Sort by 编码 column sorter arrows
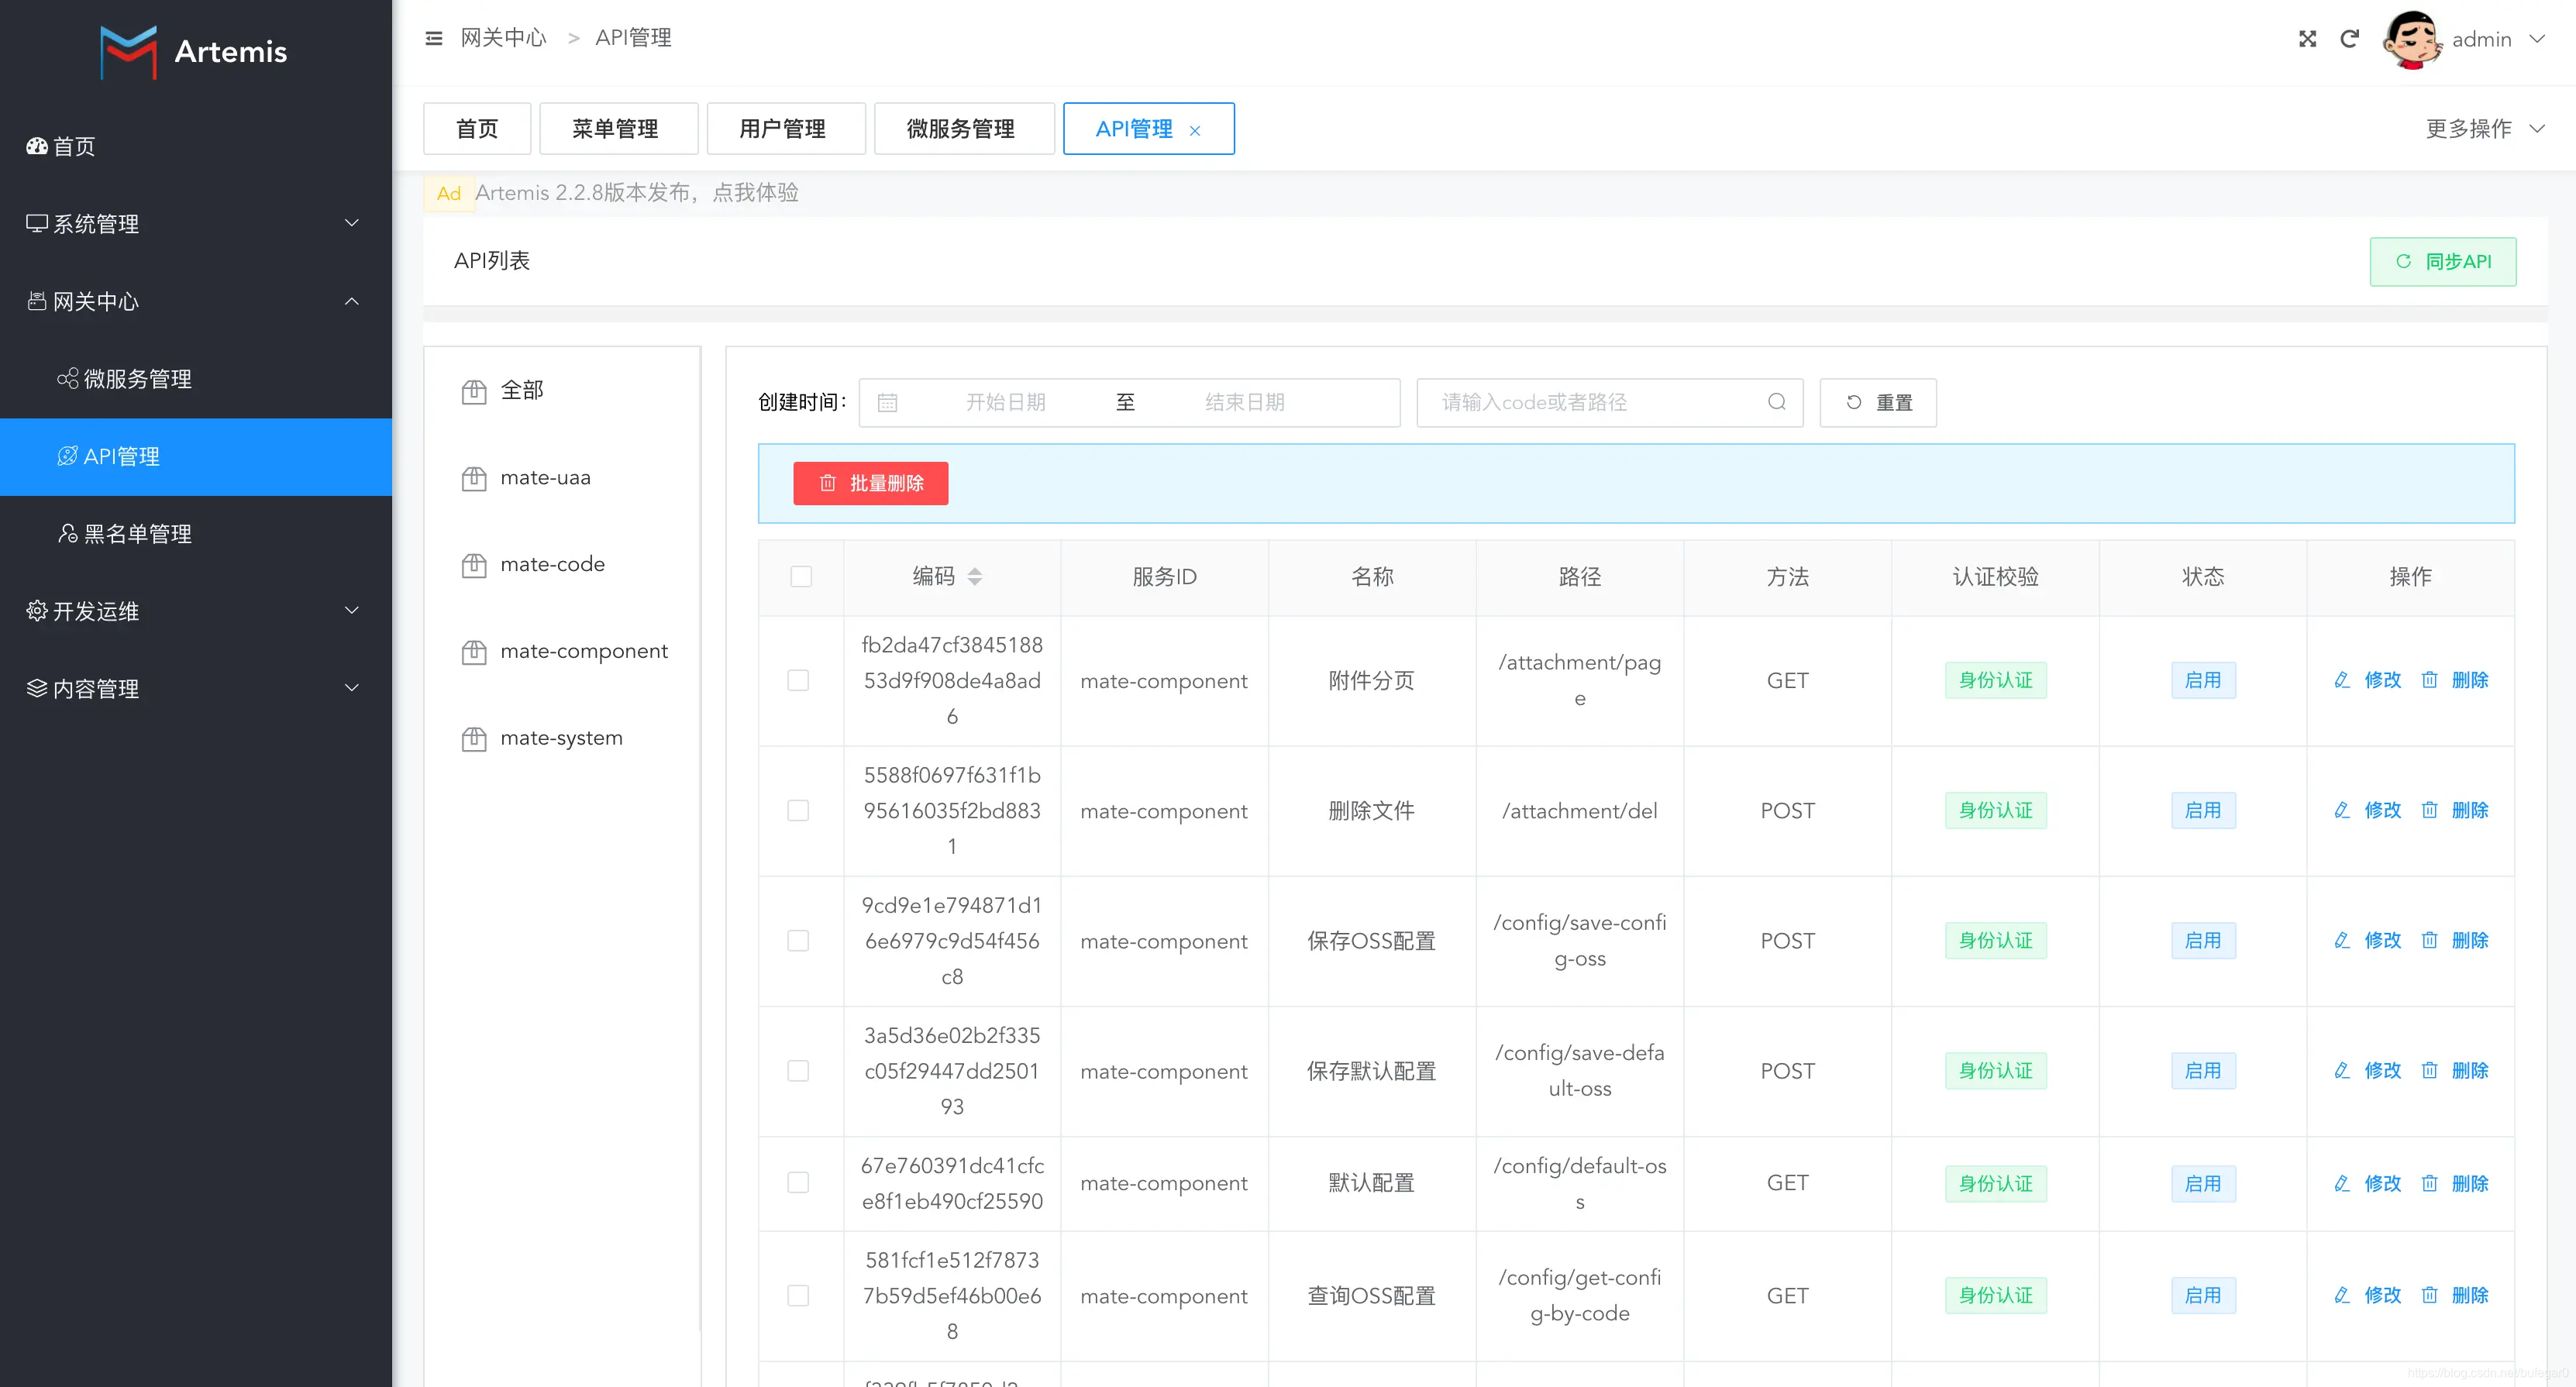Screen dimensions: 2576x1387 point(974,576)
